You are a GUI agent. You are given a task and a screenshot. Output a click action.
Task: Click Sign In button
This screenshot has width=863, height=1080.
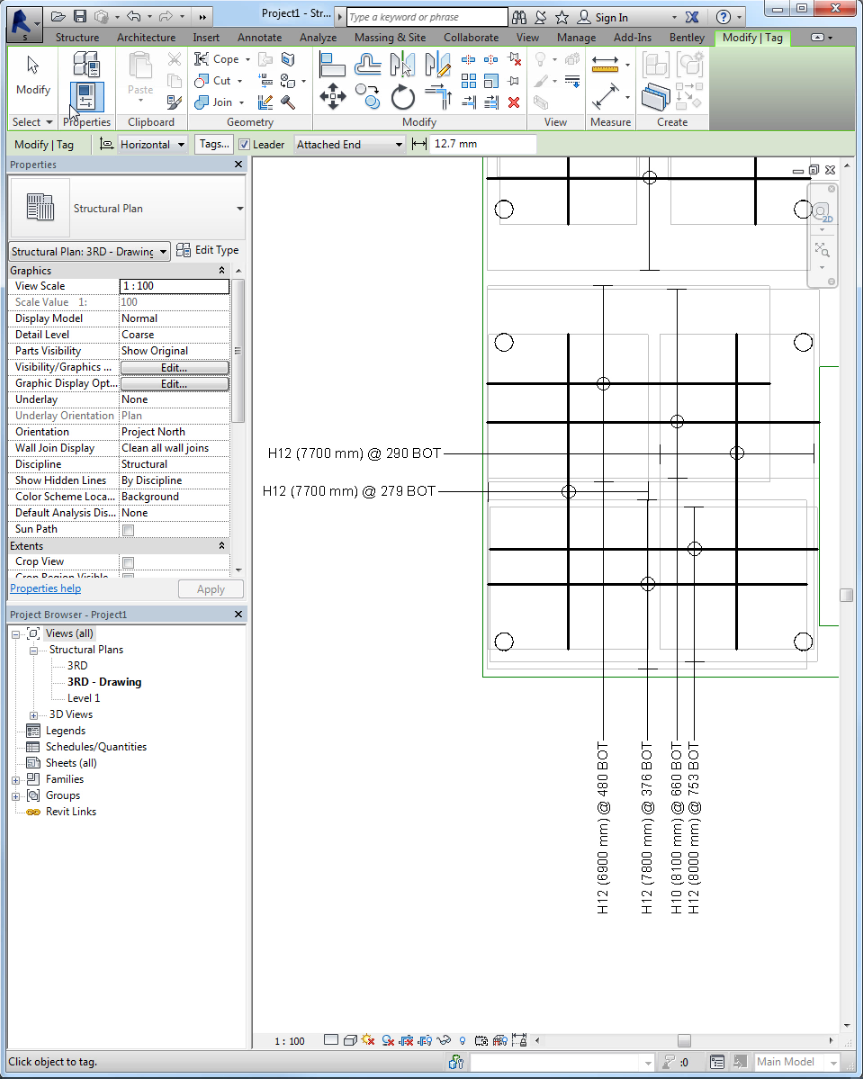pos(603,17)
